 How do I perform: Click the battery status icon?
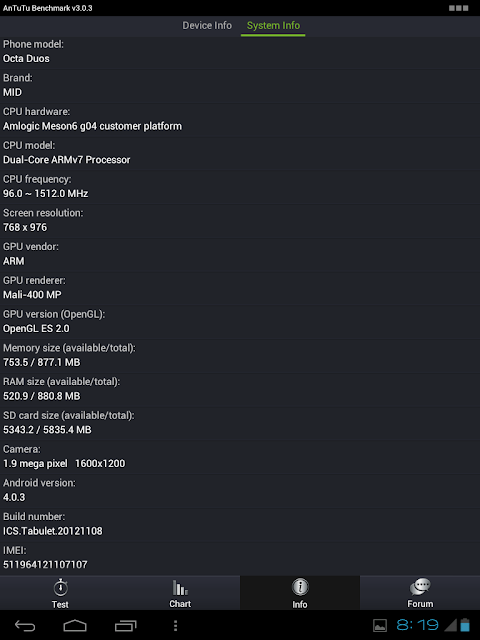[x=465, y=625]
